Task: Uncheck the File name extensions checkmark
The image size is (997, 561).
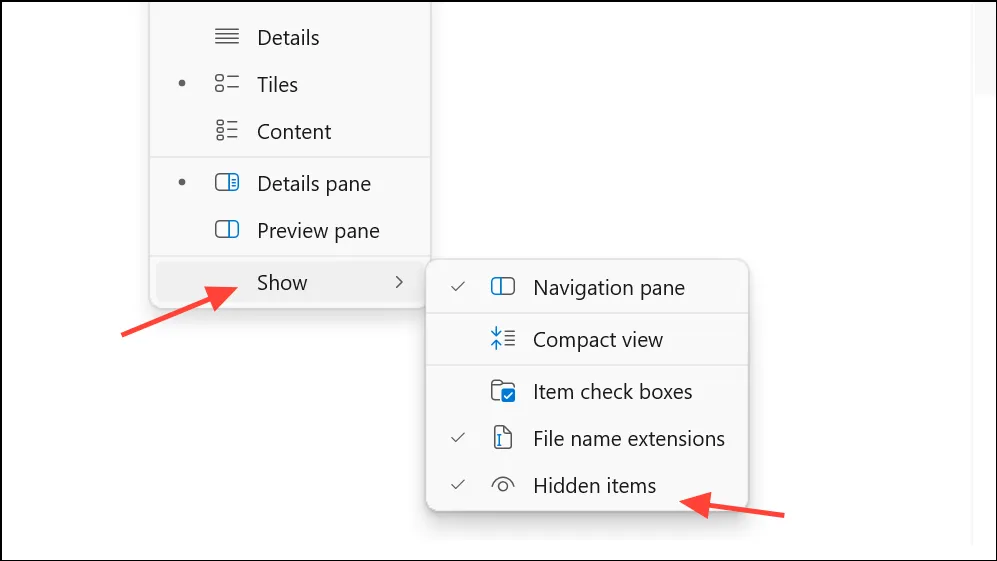Action: (458, 438)
